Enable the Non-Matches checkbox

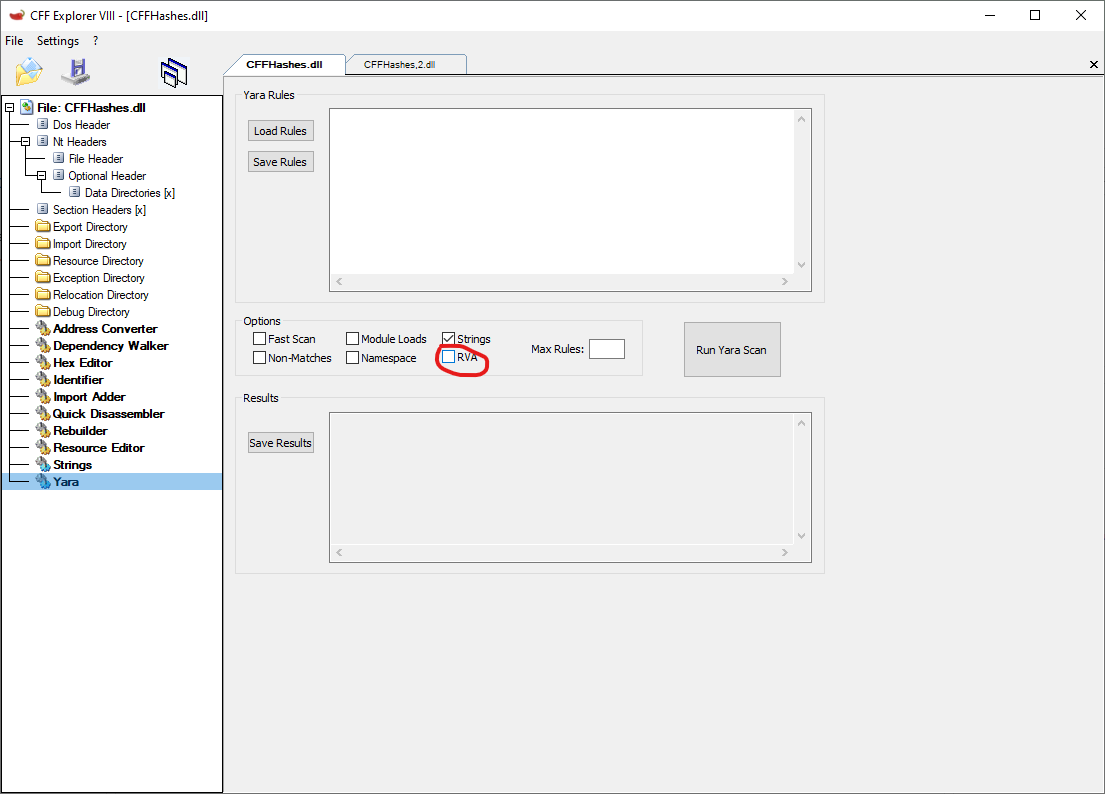(x=259, y=358)
